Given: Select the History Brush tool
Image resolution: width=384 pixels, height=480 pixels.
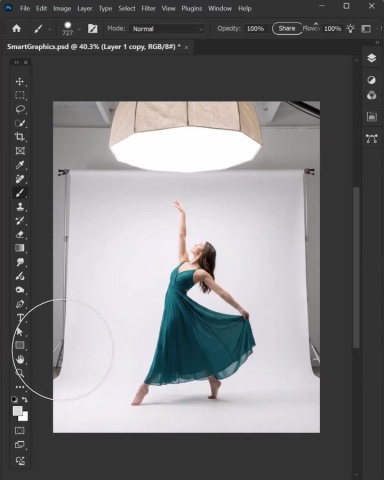Looking at the screenshot, I should click(x=20, y=220).
